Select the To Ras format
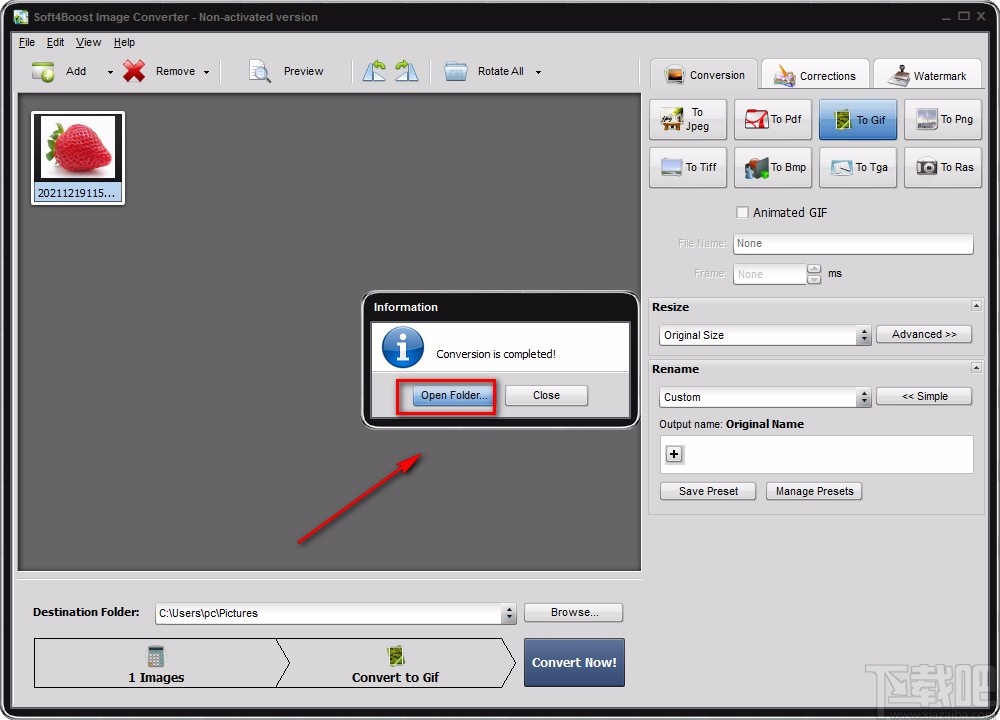The width and height of the screenshot is (1000, 720). tap(943, 167)
